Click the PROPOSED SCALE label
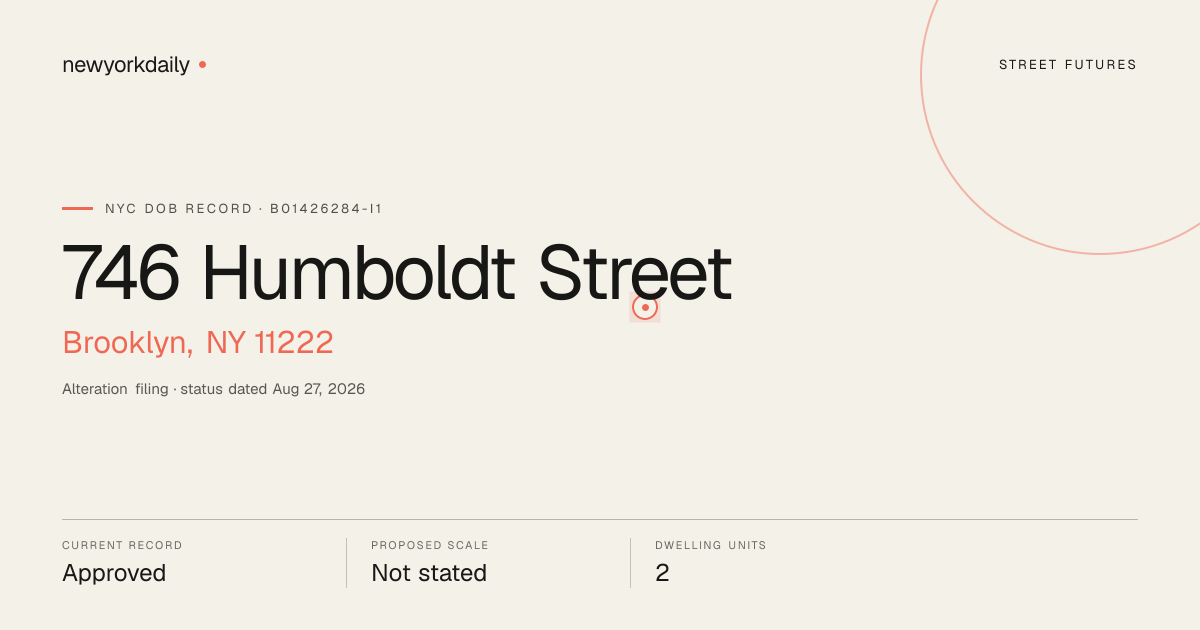 point(430,546)
